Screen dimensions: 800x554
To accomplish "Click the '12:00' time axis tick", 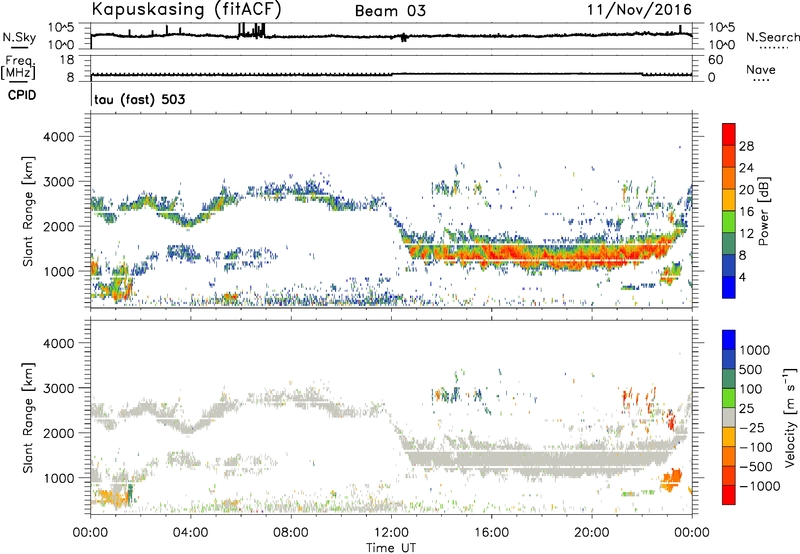I will click(391, 533).
